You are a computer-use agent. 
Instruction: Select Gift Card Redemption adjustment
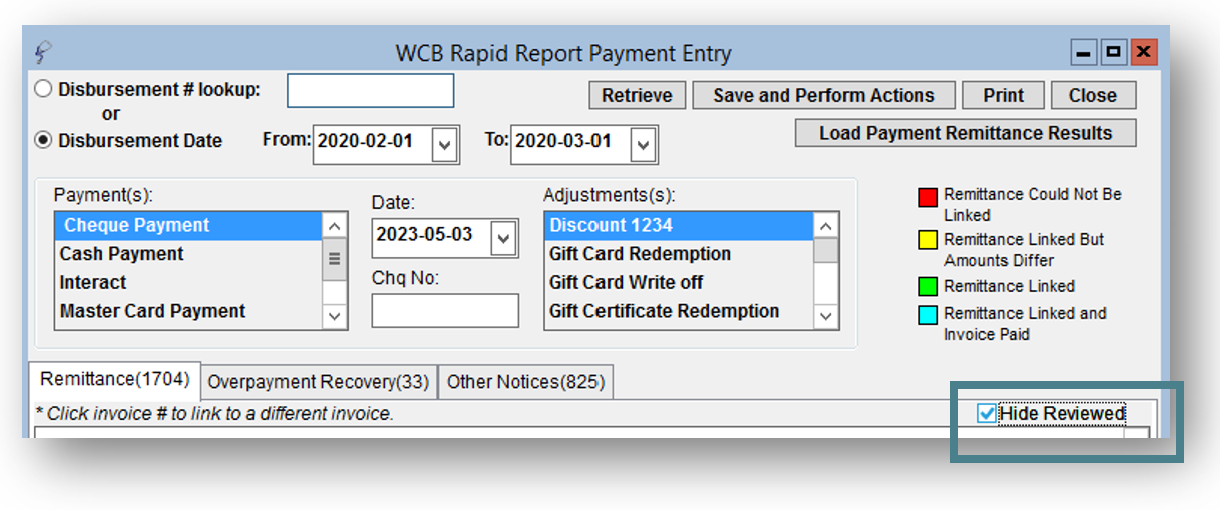point(679,254)
